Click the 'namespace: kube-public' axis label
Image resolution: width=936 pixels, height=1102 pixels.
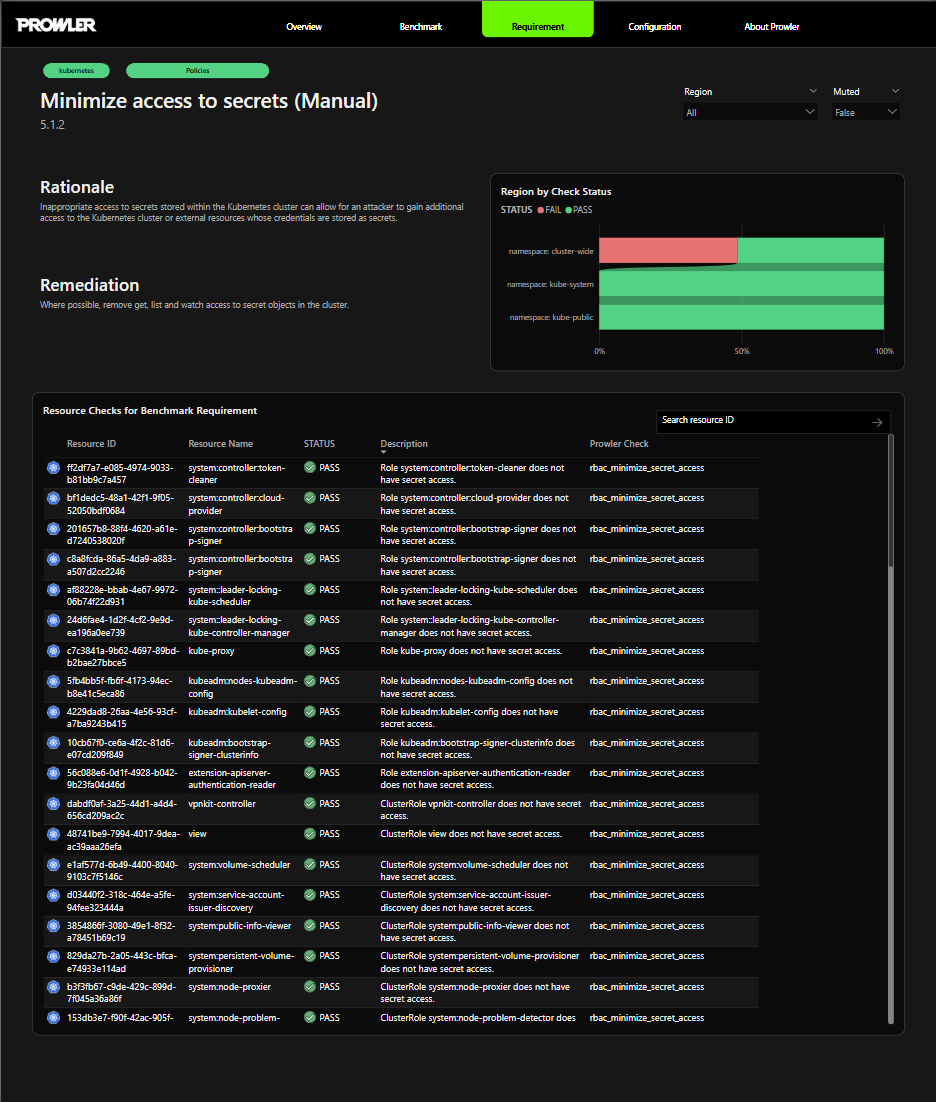[552, 318]
